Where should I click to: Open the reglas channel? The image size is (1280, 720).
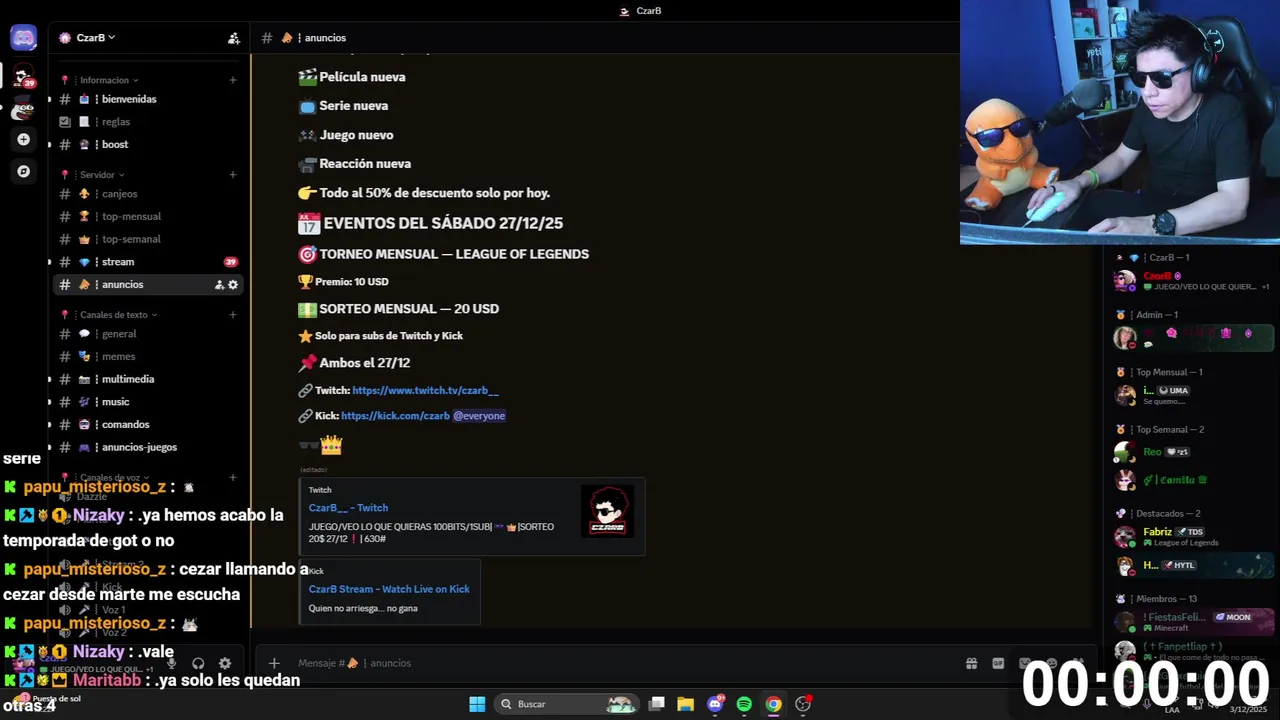pyautogui.click(x=148, y=122)
